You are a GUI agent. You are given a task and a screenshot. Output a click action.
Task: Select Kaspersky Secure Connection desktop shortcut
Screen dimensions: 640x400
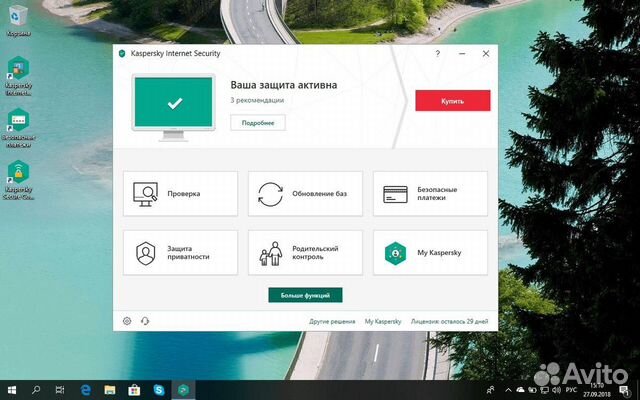tap(18, 180)
